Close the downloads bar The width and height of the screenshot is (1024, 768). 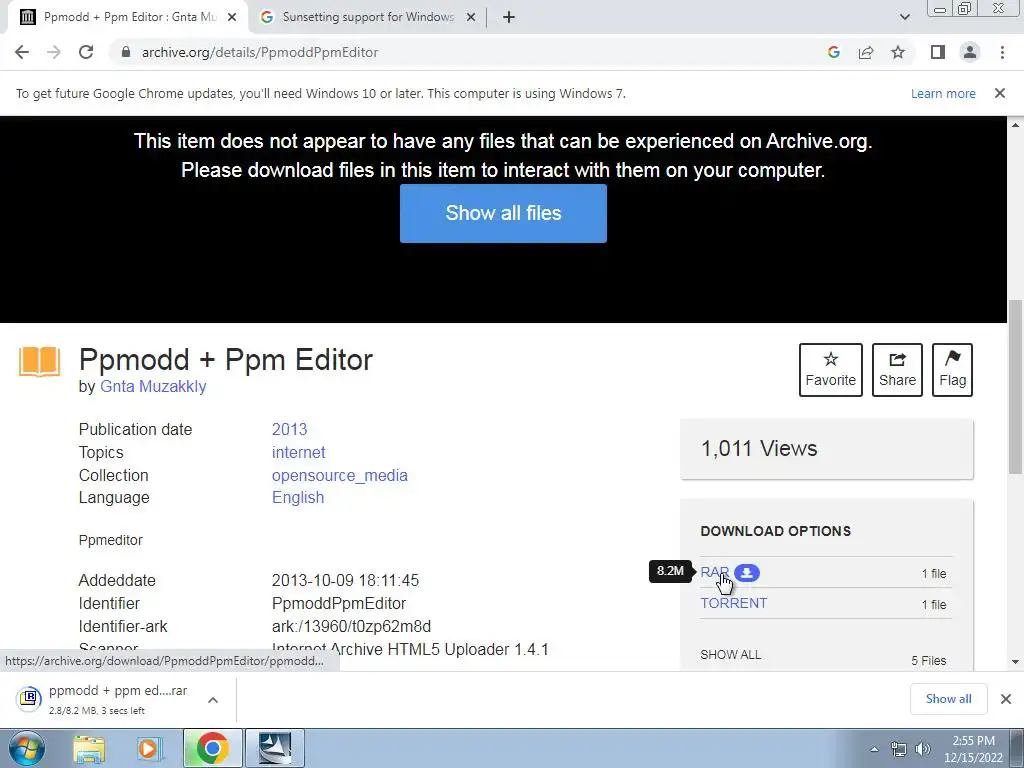1006,699
